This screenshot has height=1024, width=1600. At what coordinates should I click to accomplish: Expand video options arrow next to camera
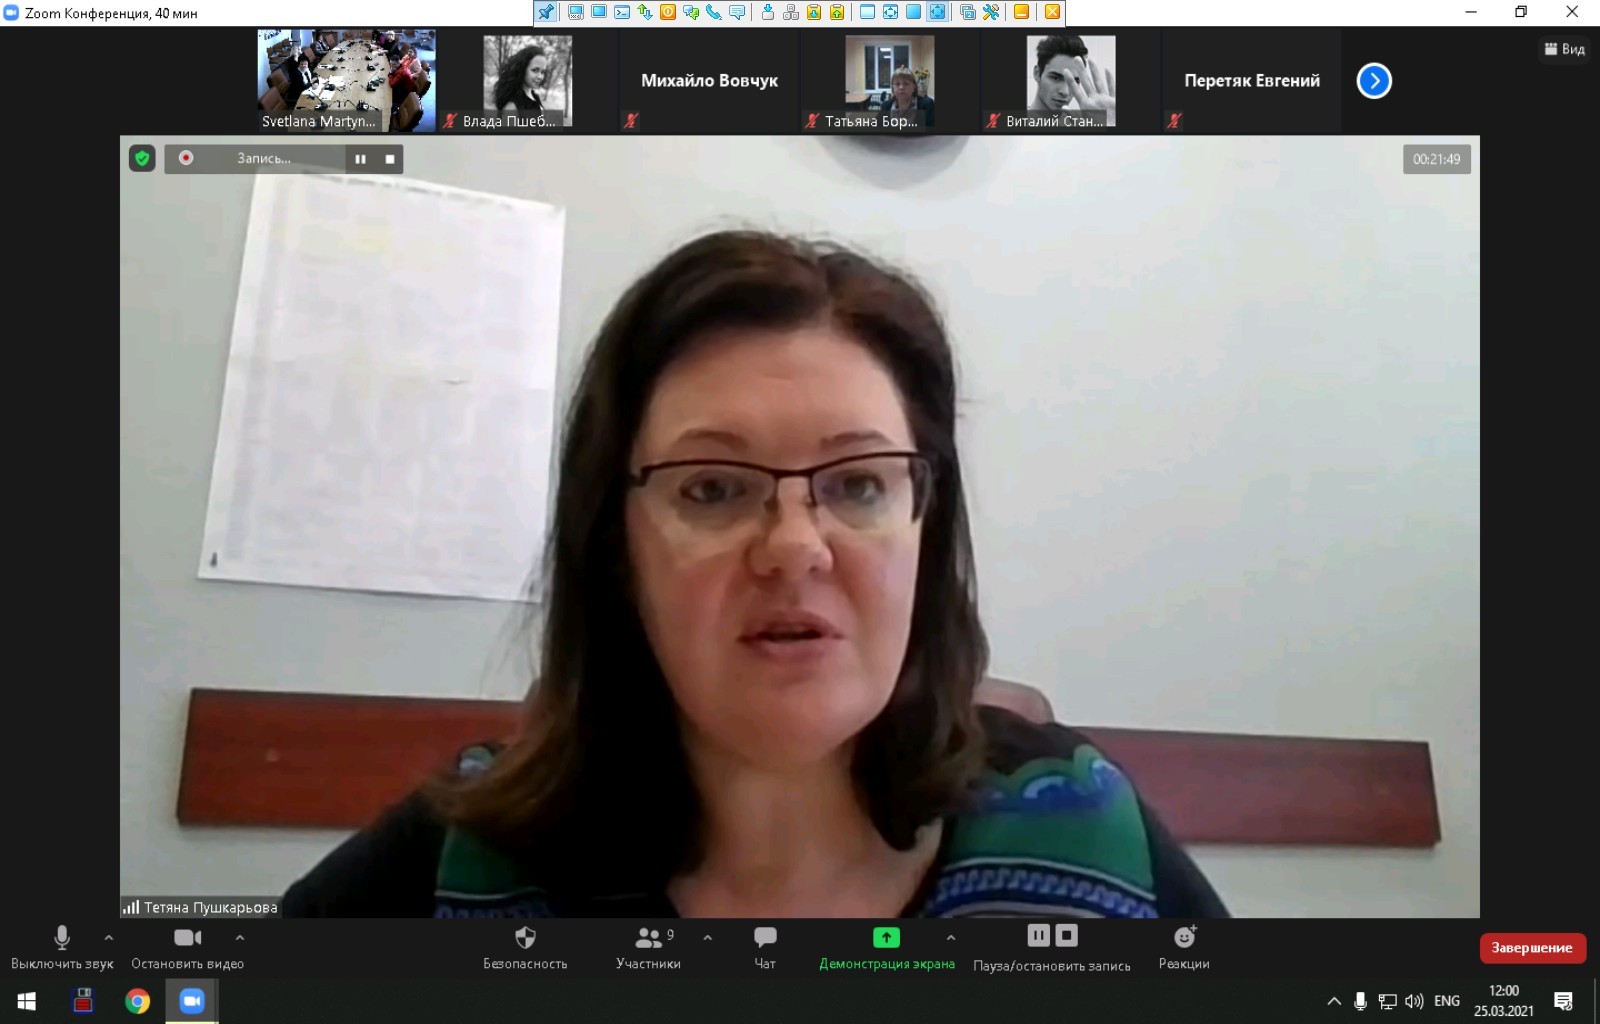click(x=240, y=938)
